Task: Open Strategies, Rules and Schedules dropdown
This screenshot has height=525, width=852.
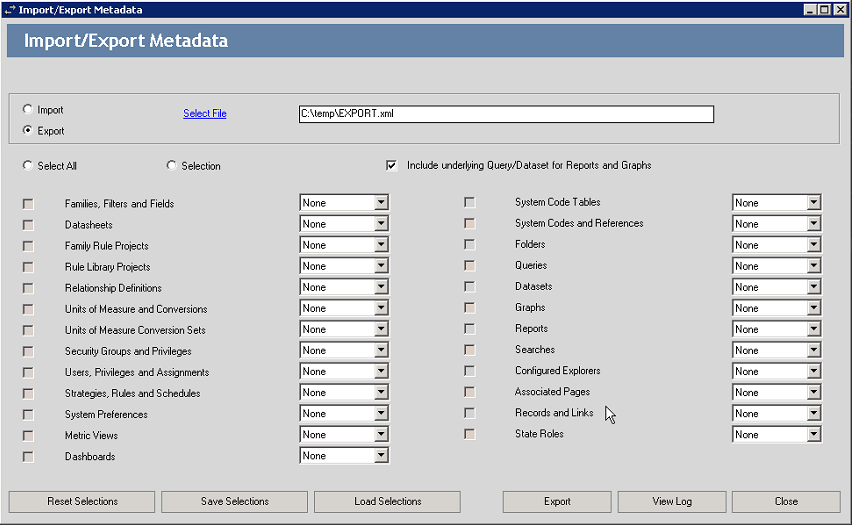Action: (344, 392)
